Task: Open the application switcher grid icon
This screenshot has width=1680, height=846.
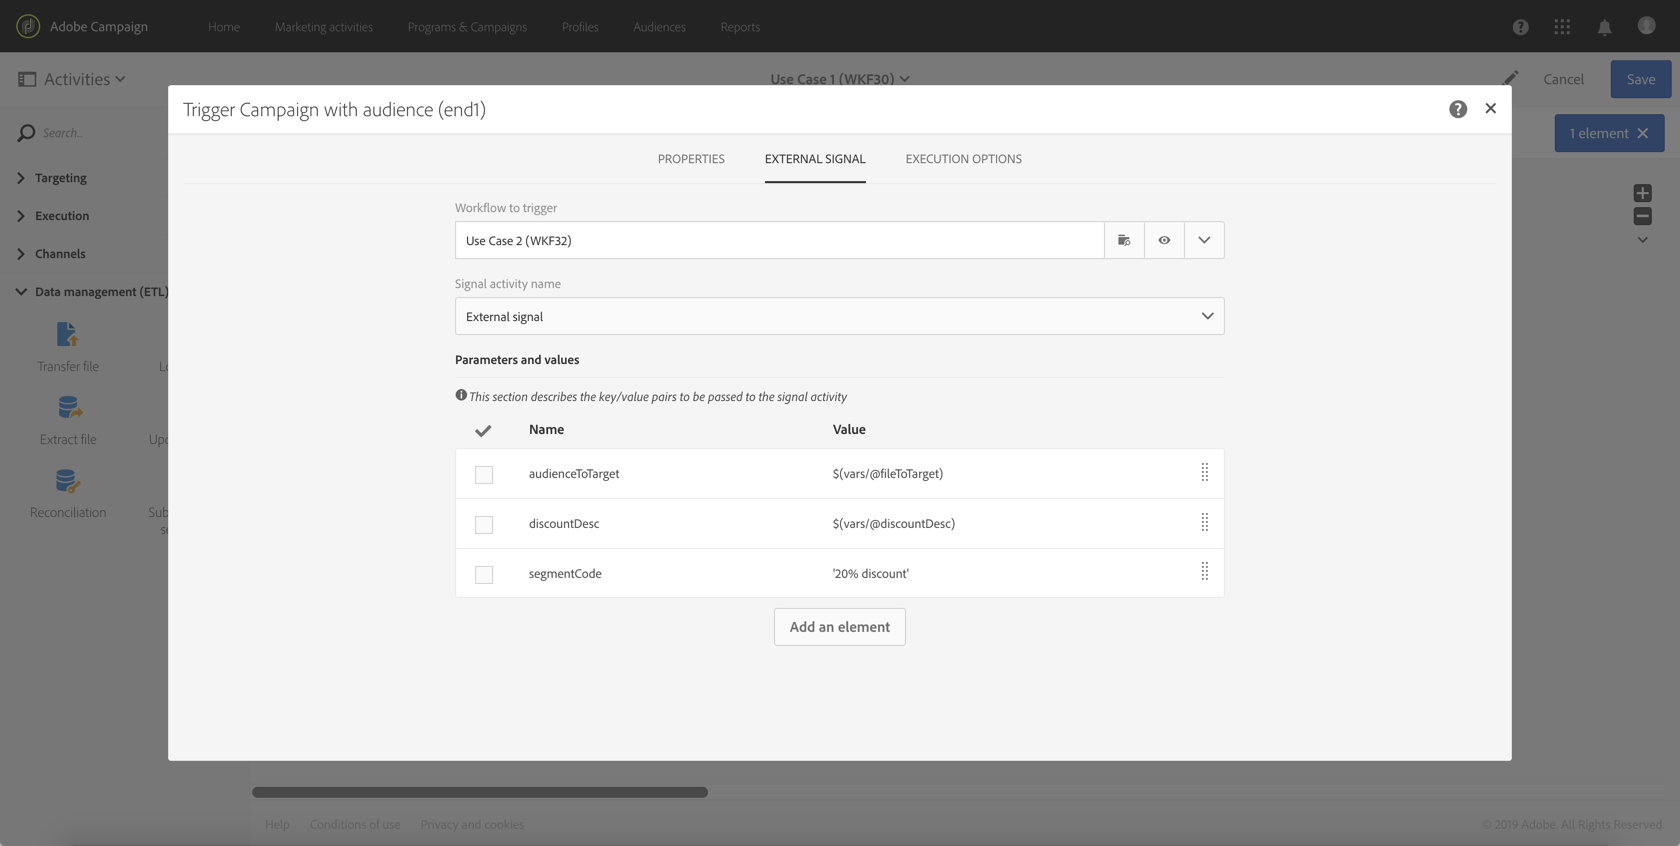Action: (x=1562, y=27)
